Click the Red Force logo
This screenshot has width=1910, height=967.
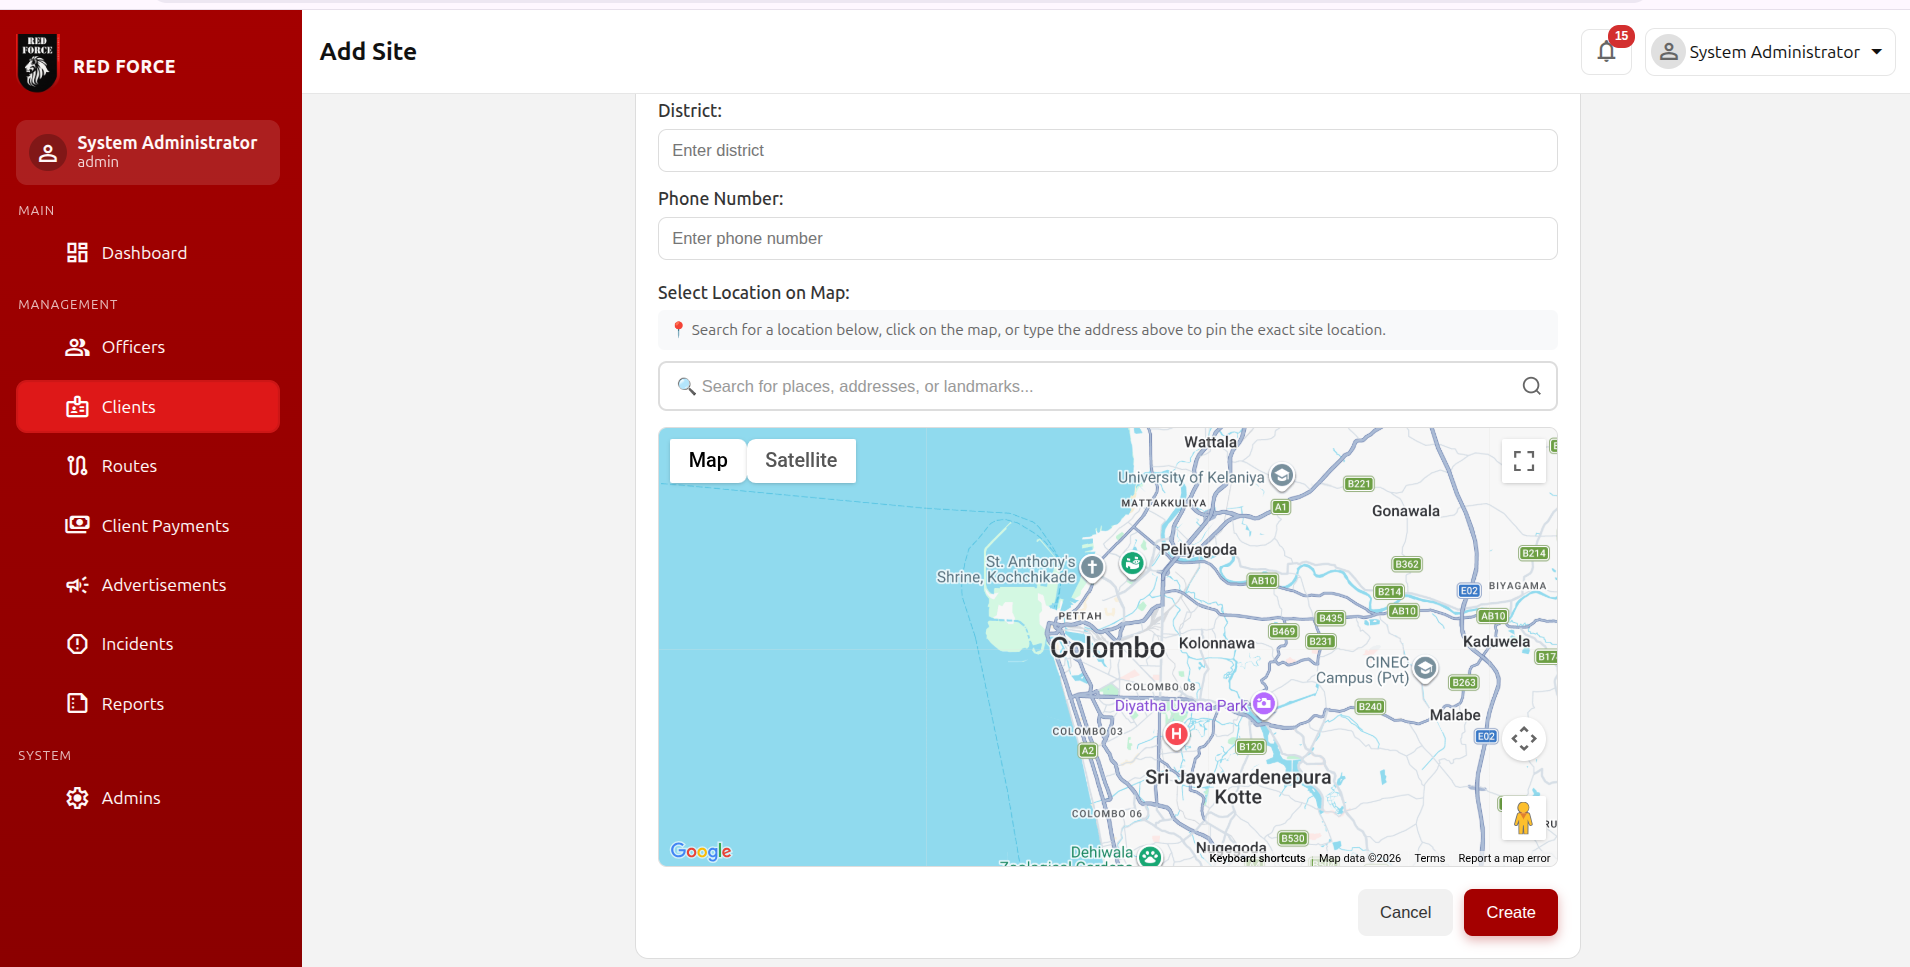pos(38,63)
